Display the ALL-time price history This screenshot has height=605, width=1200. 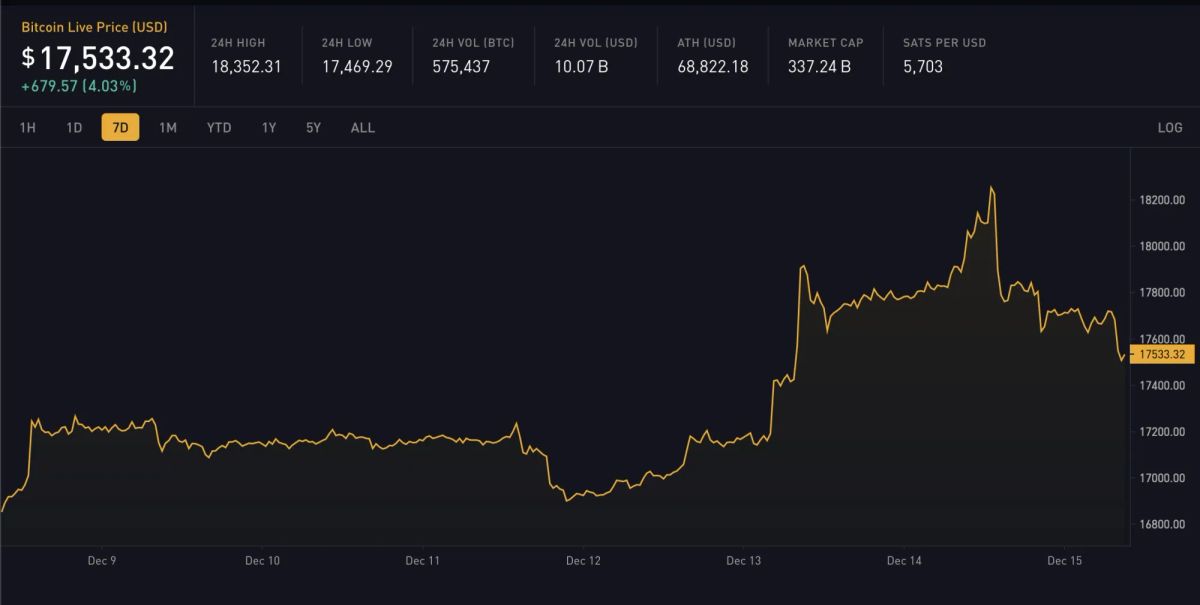(362, 128)
